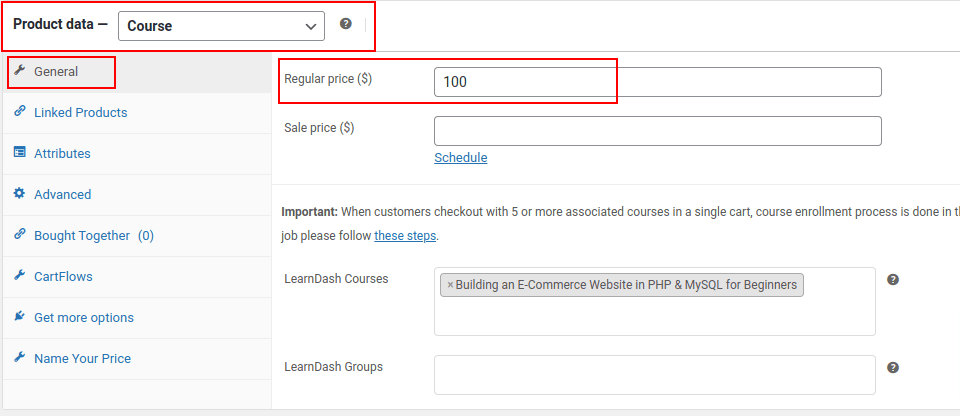
Task: Remove the Building an E-Commerce Website course tag
Action: (x=450, y=285)
